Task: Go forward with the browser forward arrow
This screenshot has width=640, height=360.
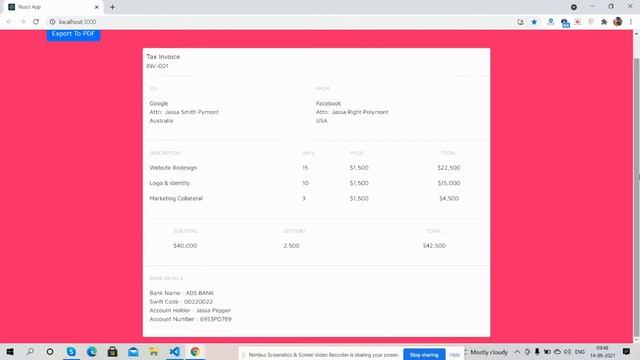Action: [x=22, y=22]
